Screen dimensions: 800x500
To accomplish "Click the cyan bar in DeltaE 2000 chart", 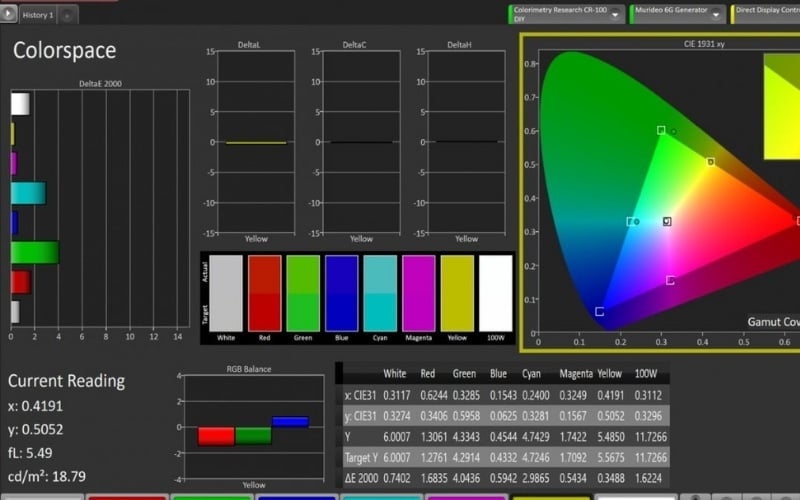I will coord(28,193).
